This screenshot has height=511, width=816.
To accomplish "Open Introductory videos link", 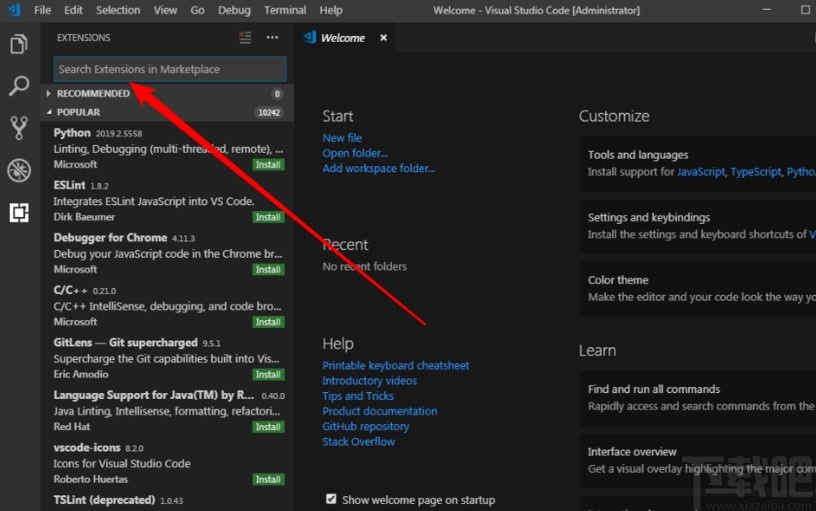I will click(369, 380).
